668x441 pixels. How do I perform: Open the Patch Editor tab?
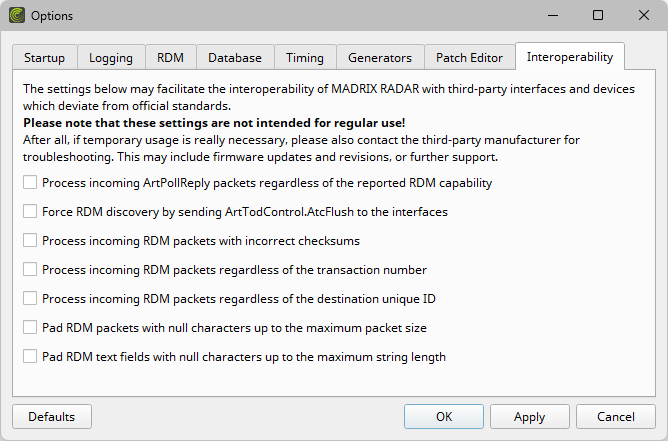[469, 57]
